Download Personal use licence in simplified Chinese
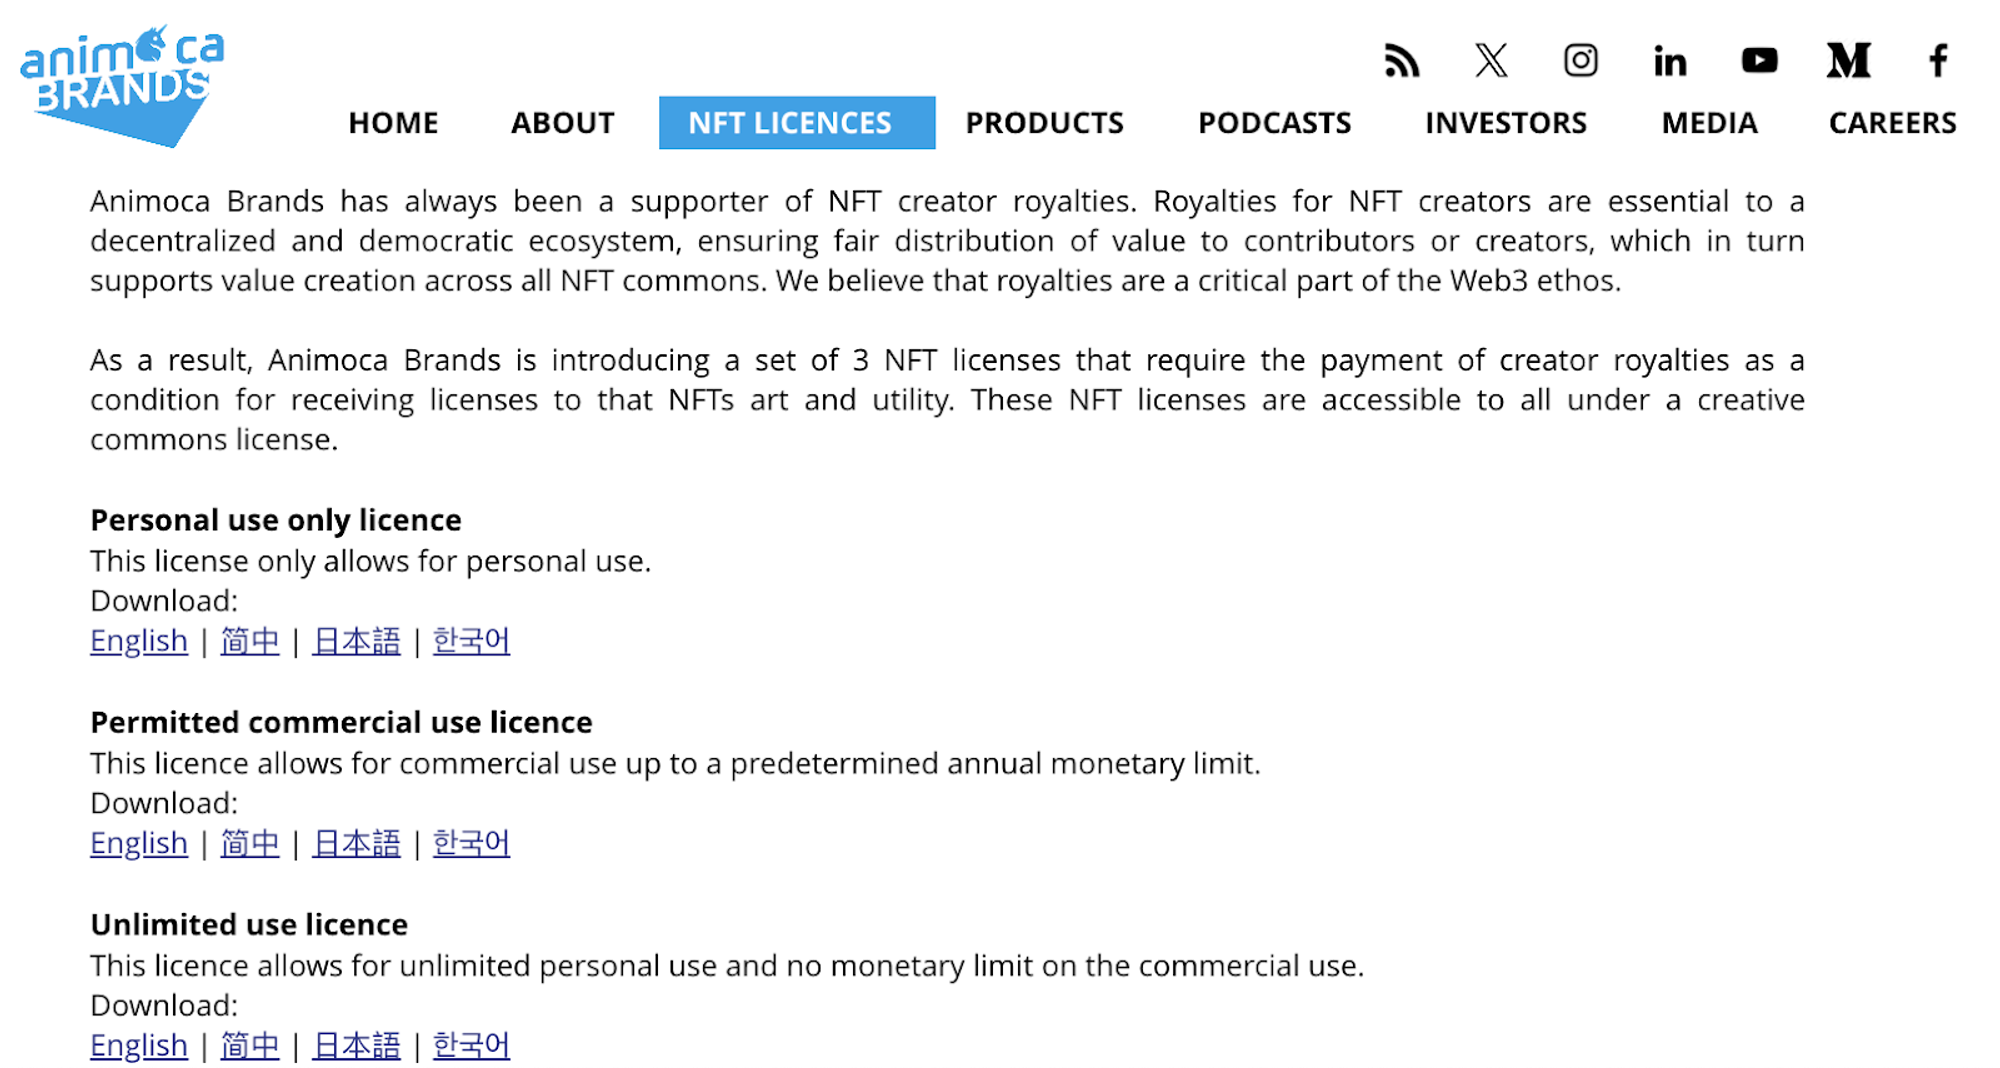Image resolution: width=2000 pixels, height=1068 pixels. point(249,641)
